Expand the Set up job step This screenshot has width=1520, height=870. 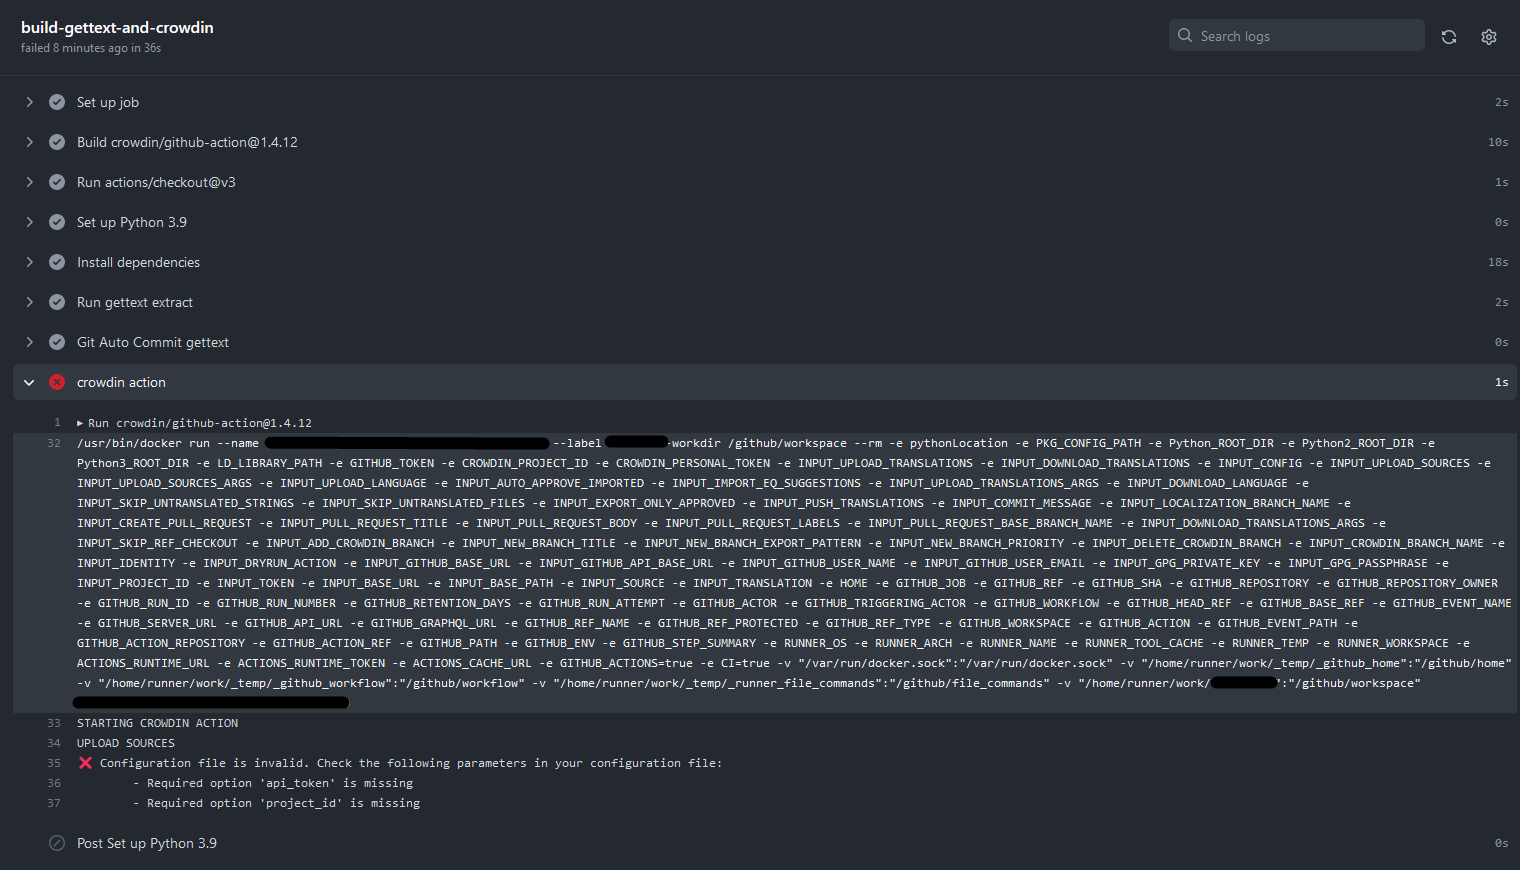pyautogui.click(x=29, y=101)
